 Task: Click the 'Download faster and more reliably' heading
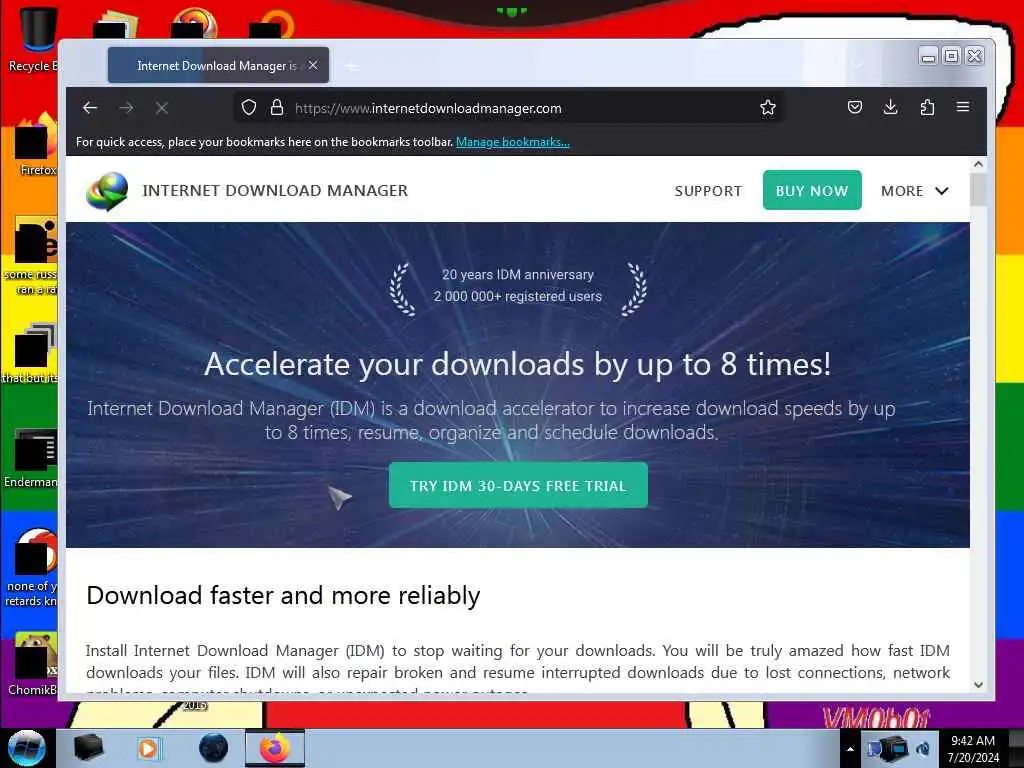click(283, 596)
